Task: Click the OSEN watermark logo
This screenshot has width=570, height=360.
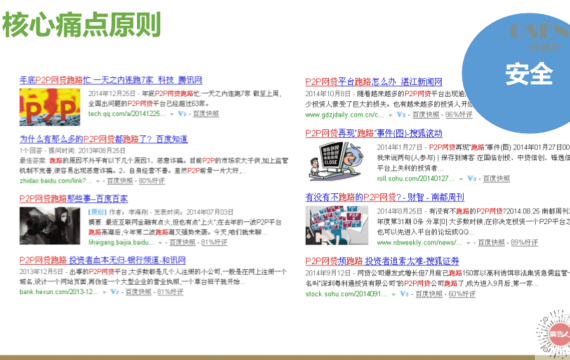Action: pos(539,36)
